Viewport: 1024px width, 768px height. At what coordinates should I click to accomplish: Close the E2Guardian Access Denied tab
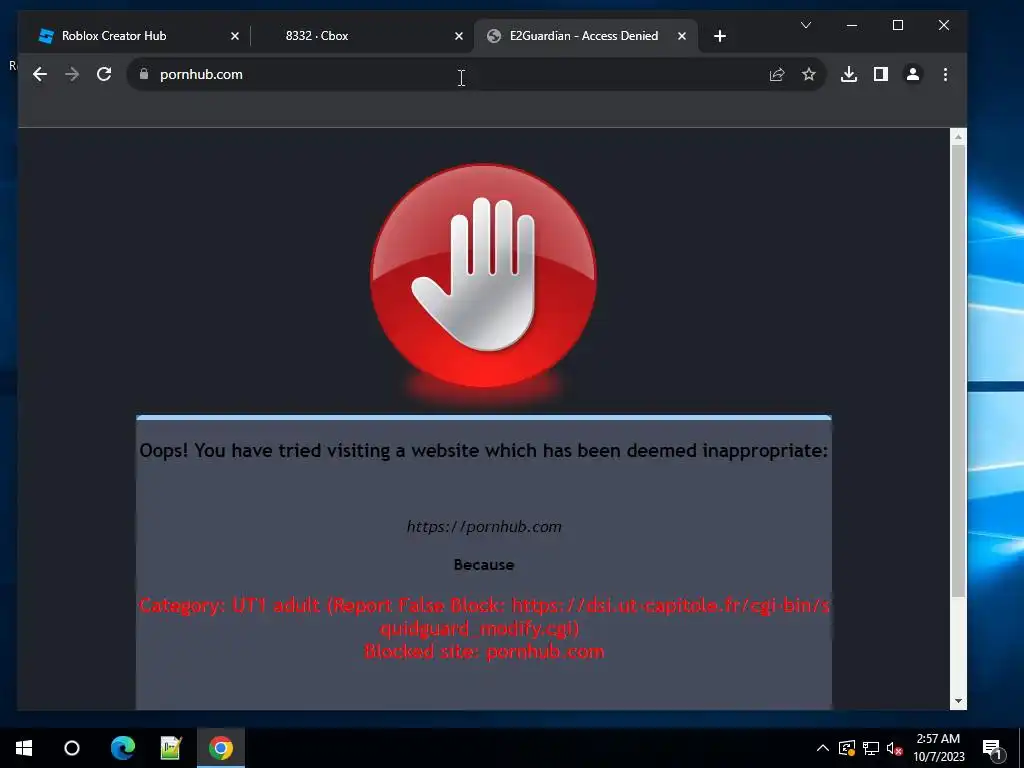click(682, 36)
